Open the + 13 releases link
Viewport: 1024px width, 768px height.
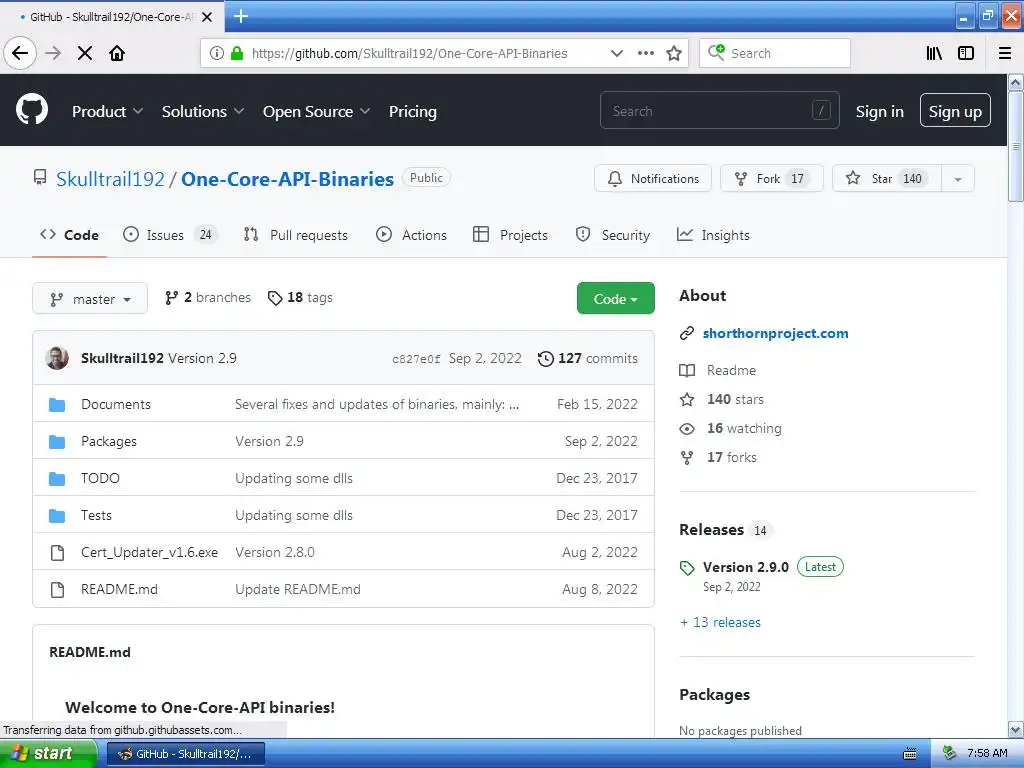coord(720,622)
